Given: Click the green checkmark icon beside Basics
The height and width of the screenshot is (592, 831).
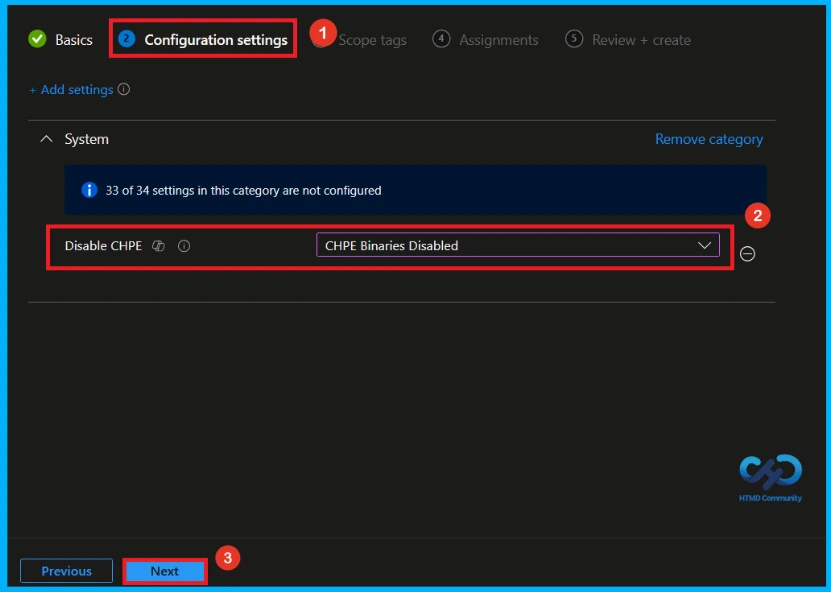Looking at the screenshot, I should coord(38,39).
